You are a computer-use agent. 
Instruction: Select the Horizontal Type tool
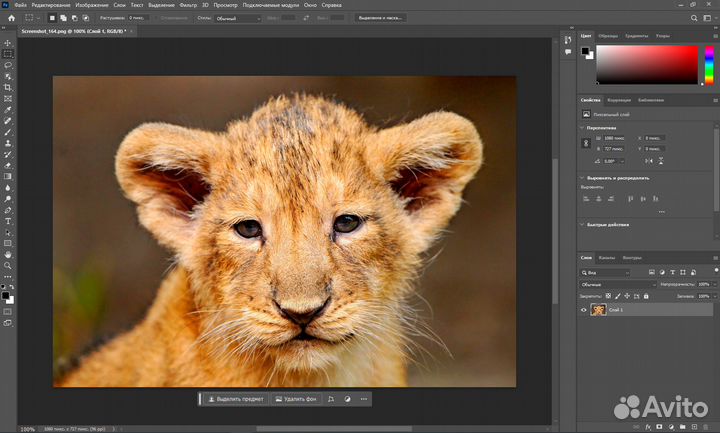coord(8,221)
